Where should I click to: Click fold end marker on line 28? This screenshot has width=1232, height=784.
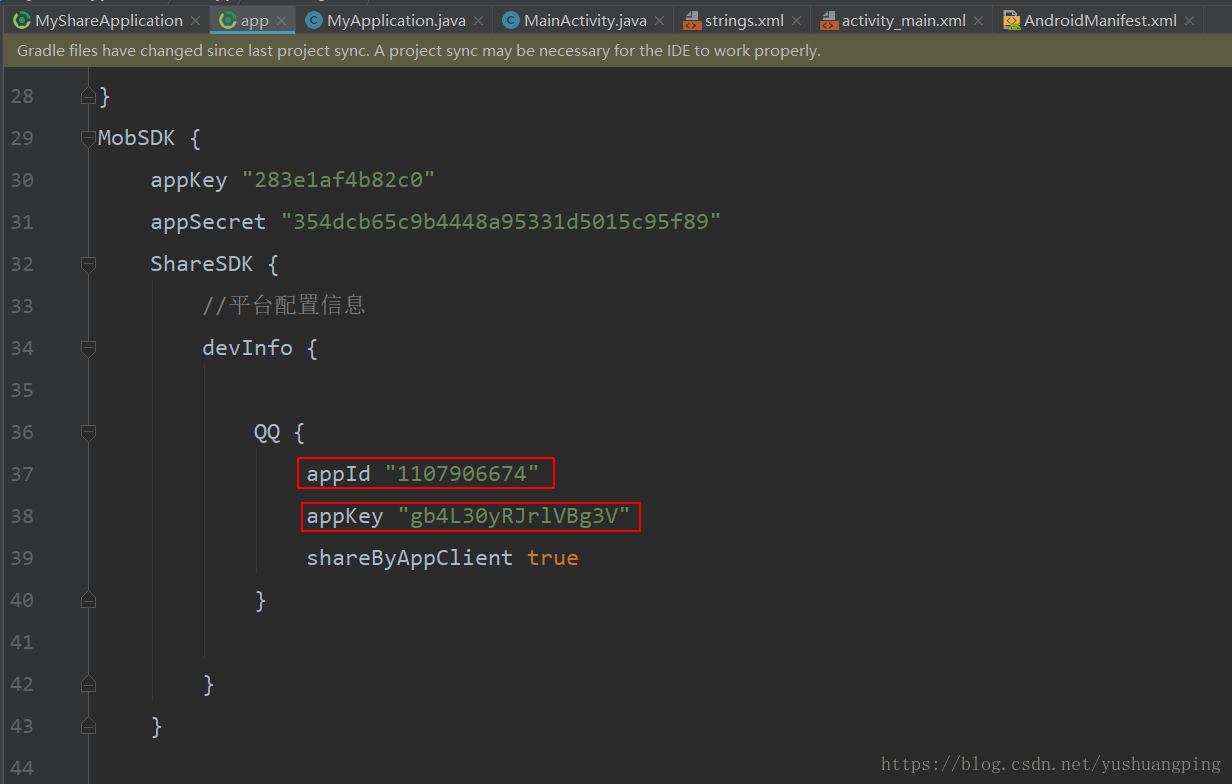(x=88, y=96)
